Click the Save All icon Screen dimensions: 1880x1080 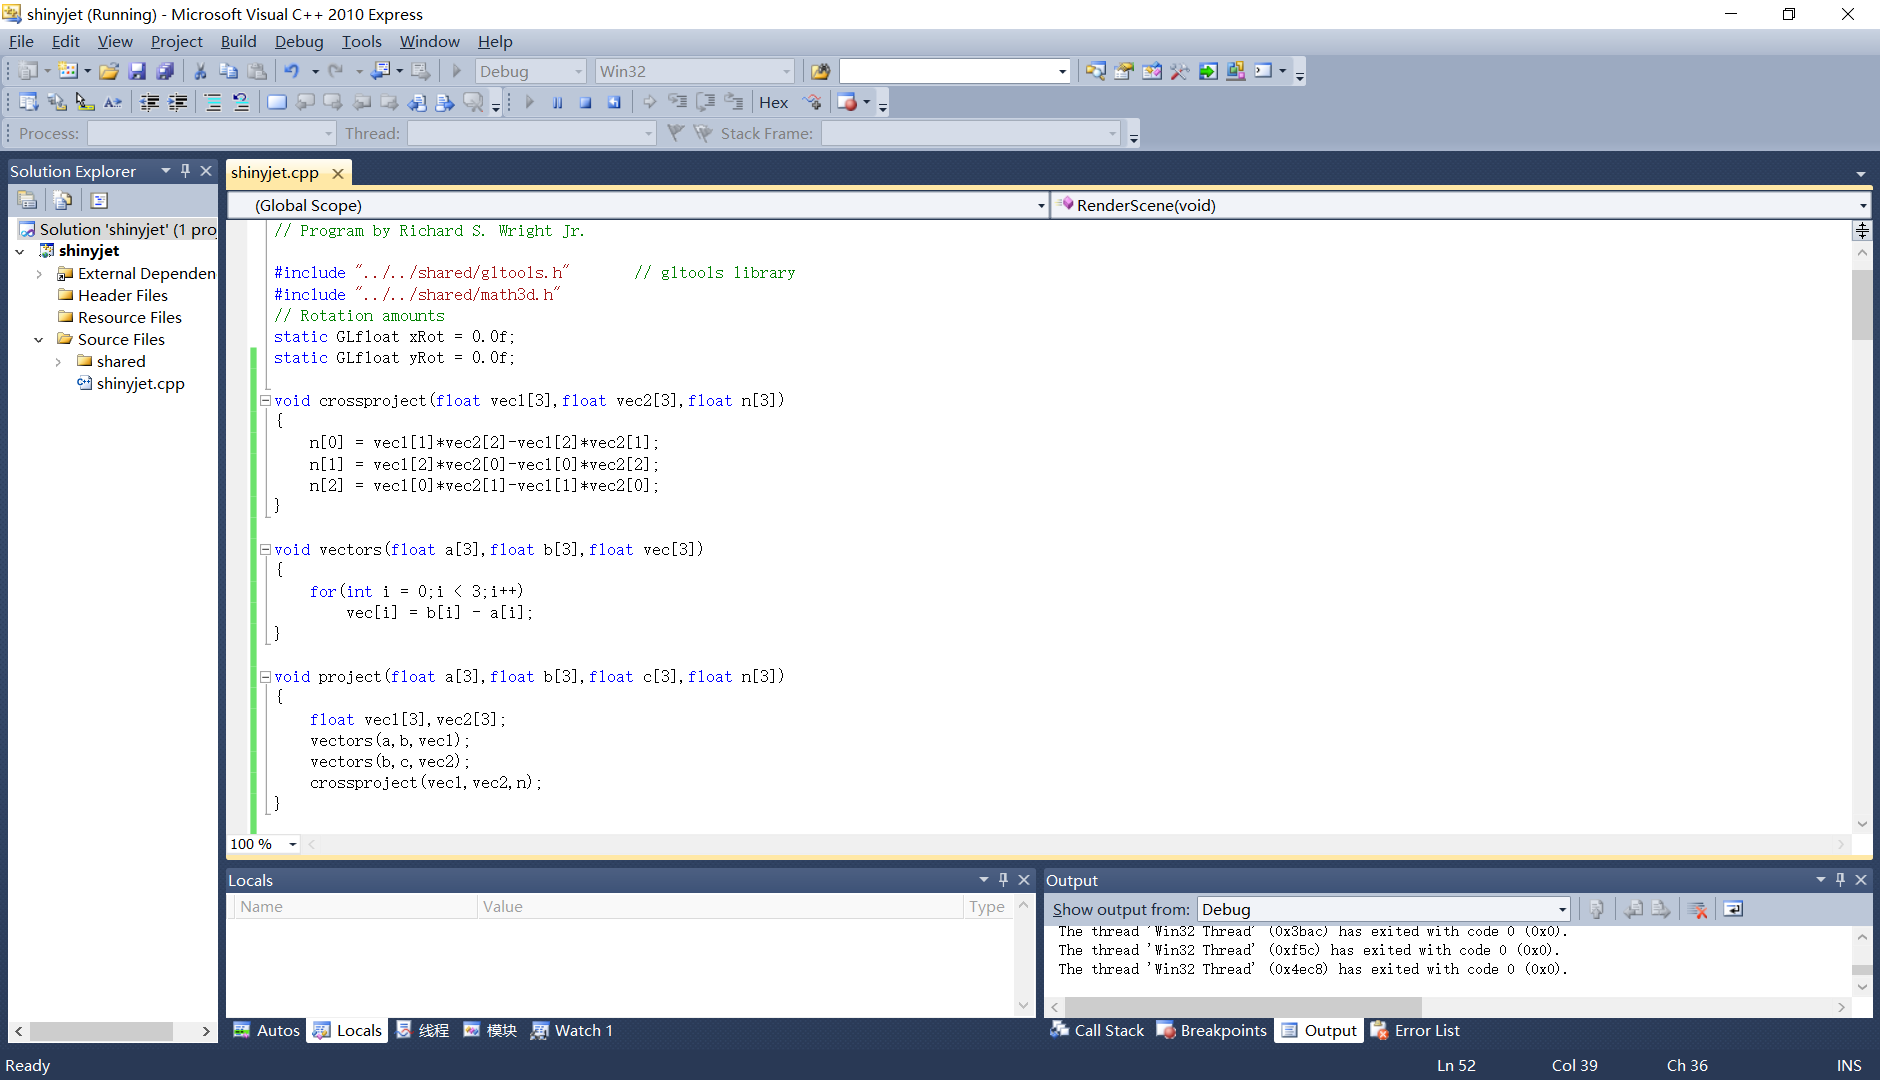(165, 71)
